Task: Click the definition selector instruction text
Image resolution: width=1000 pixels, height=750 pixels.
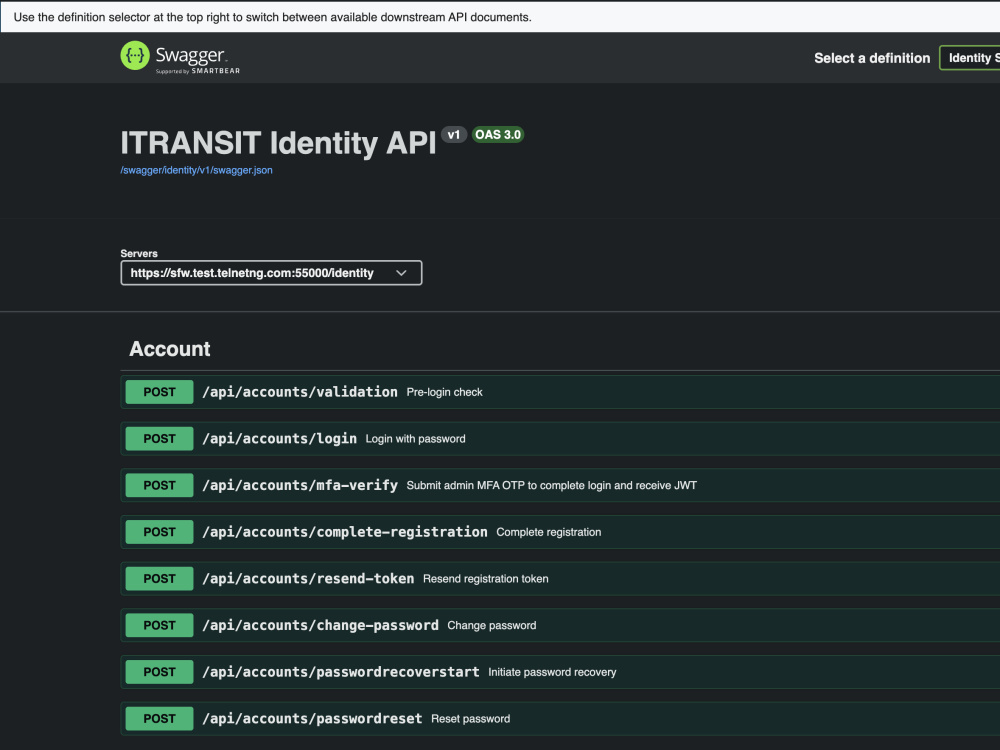Action: point(272,17)
